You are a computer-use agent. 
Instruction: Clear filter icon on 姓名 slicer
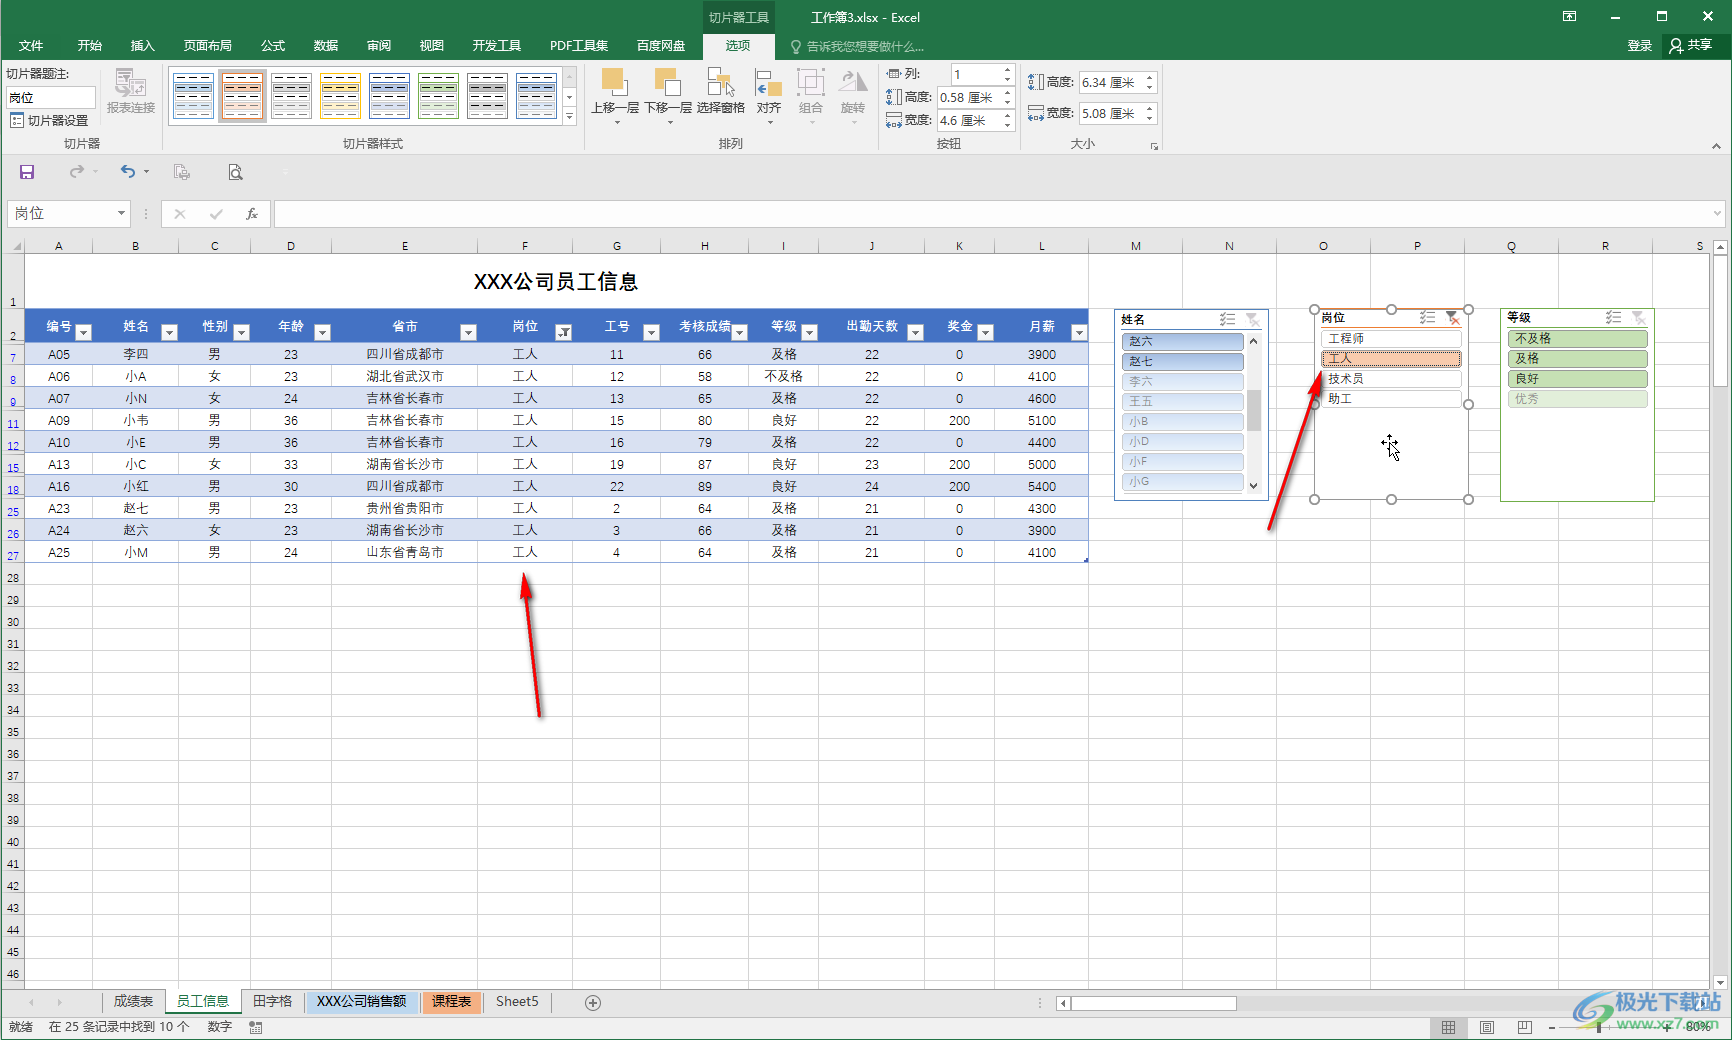pos(1252,319)
